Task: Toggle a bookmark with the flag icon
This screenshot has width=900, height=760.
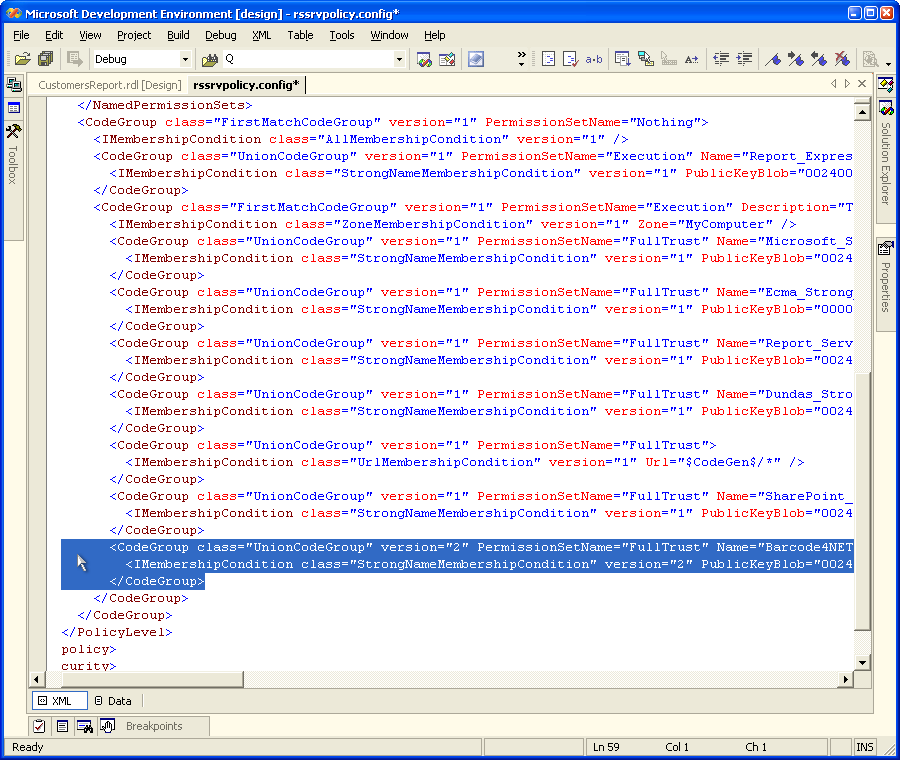Action: point(773,59)
